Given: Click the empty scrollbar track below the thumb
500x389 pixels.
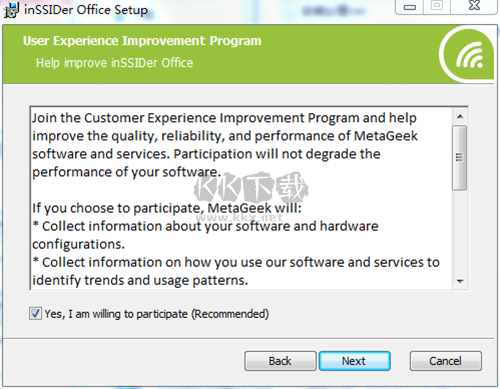Looking at the screenshot, I should (460, 232).
